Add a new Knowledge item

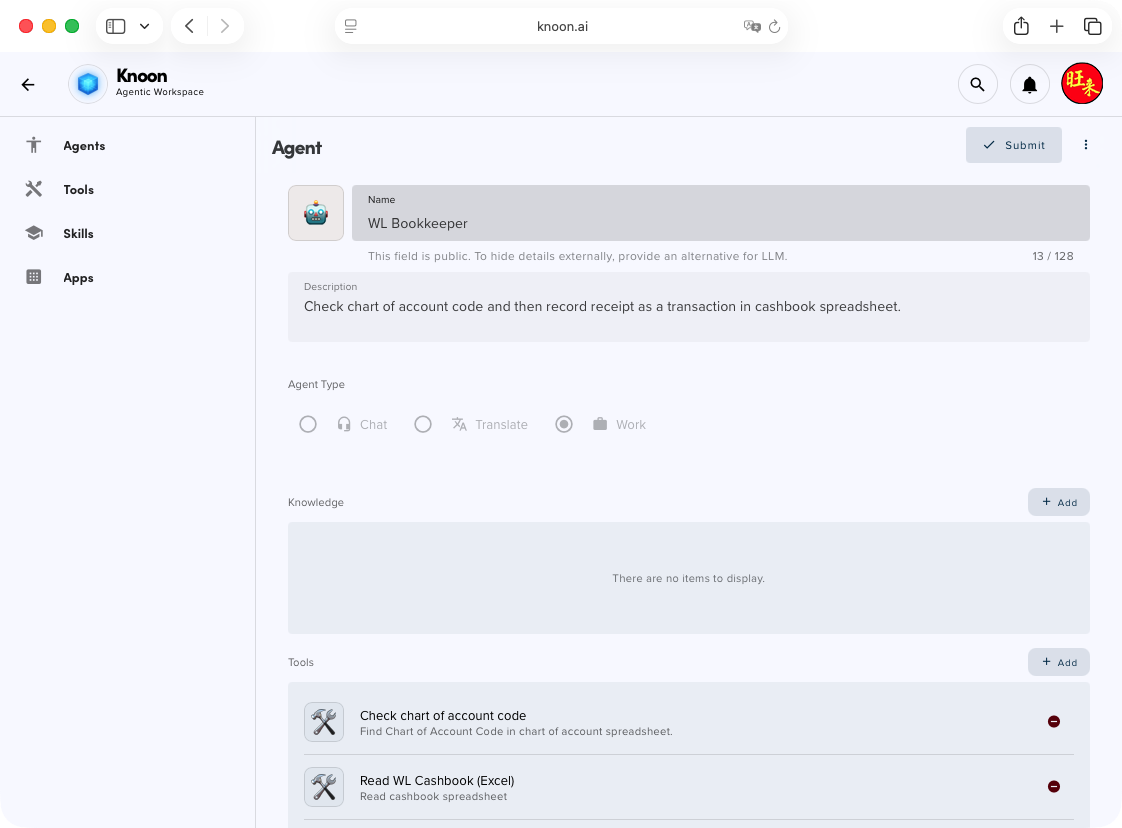point(1058,502)
